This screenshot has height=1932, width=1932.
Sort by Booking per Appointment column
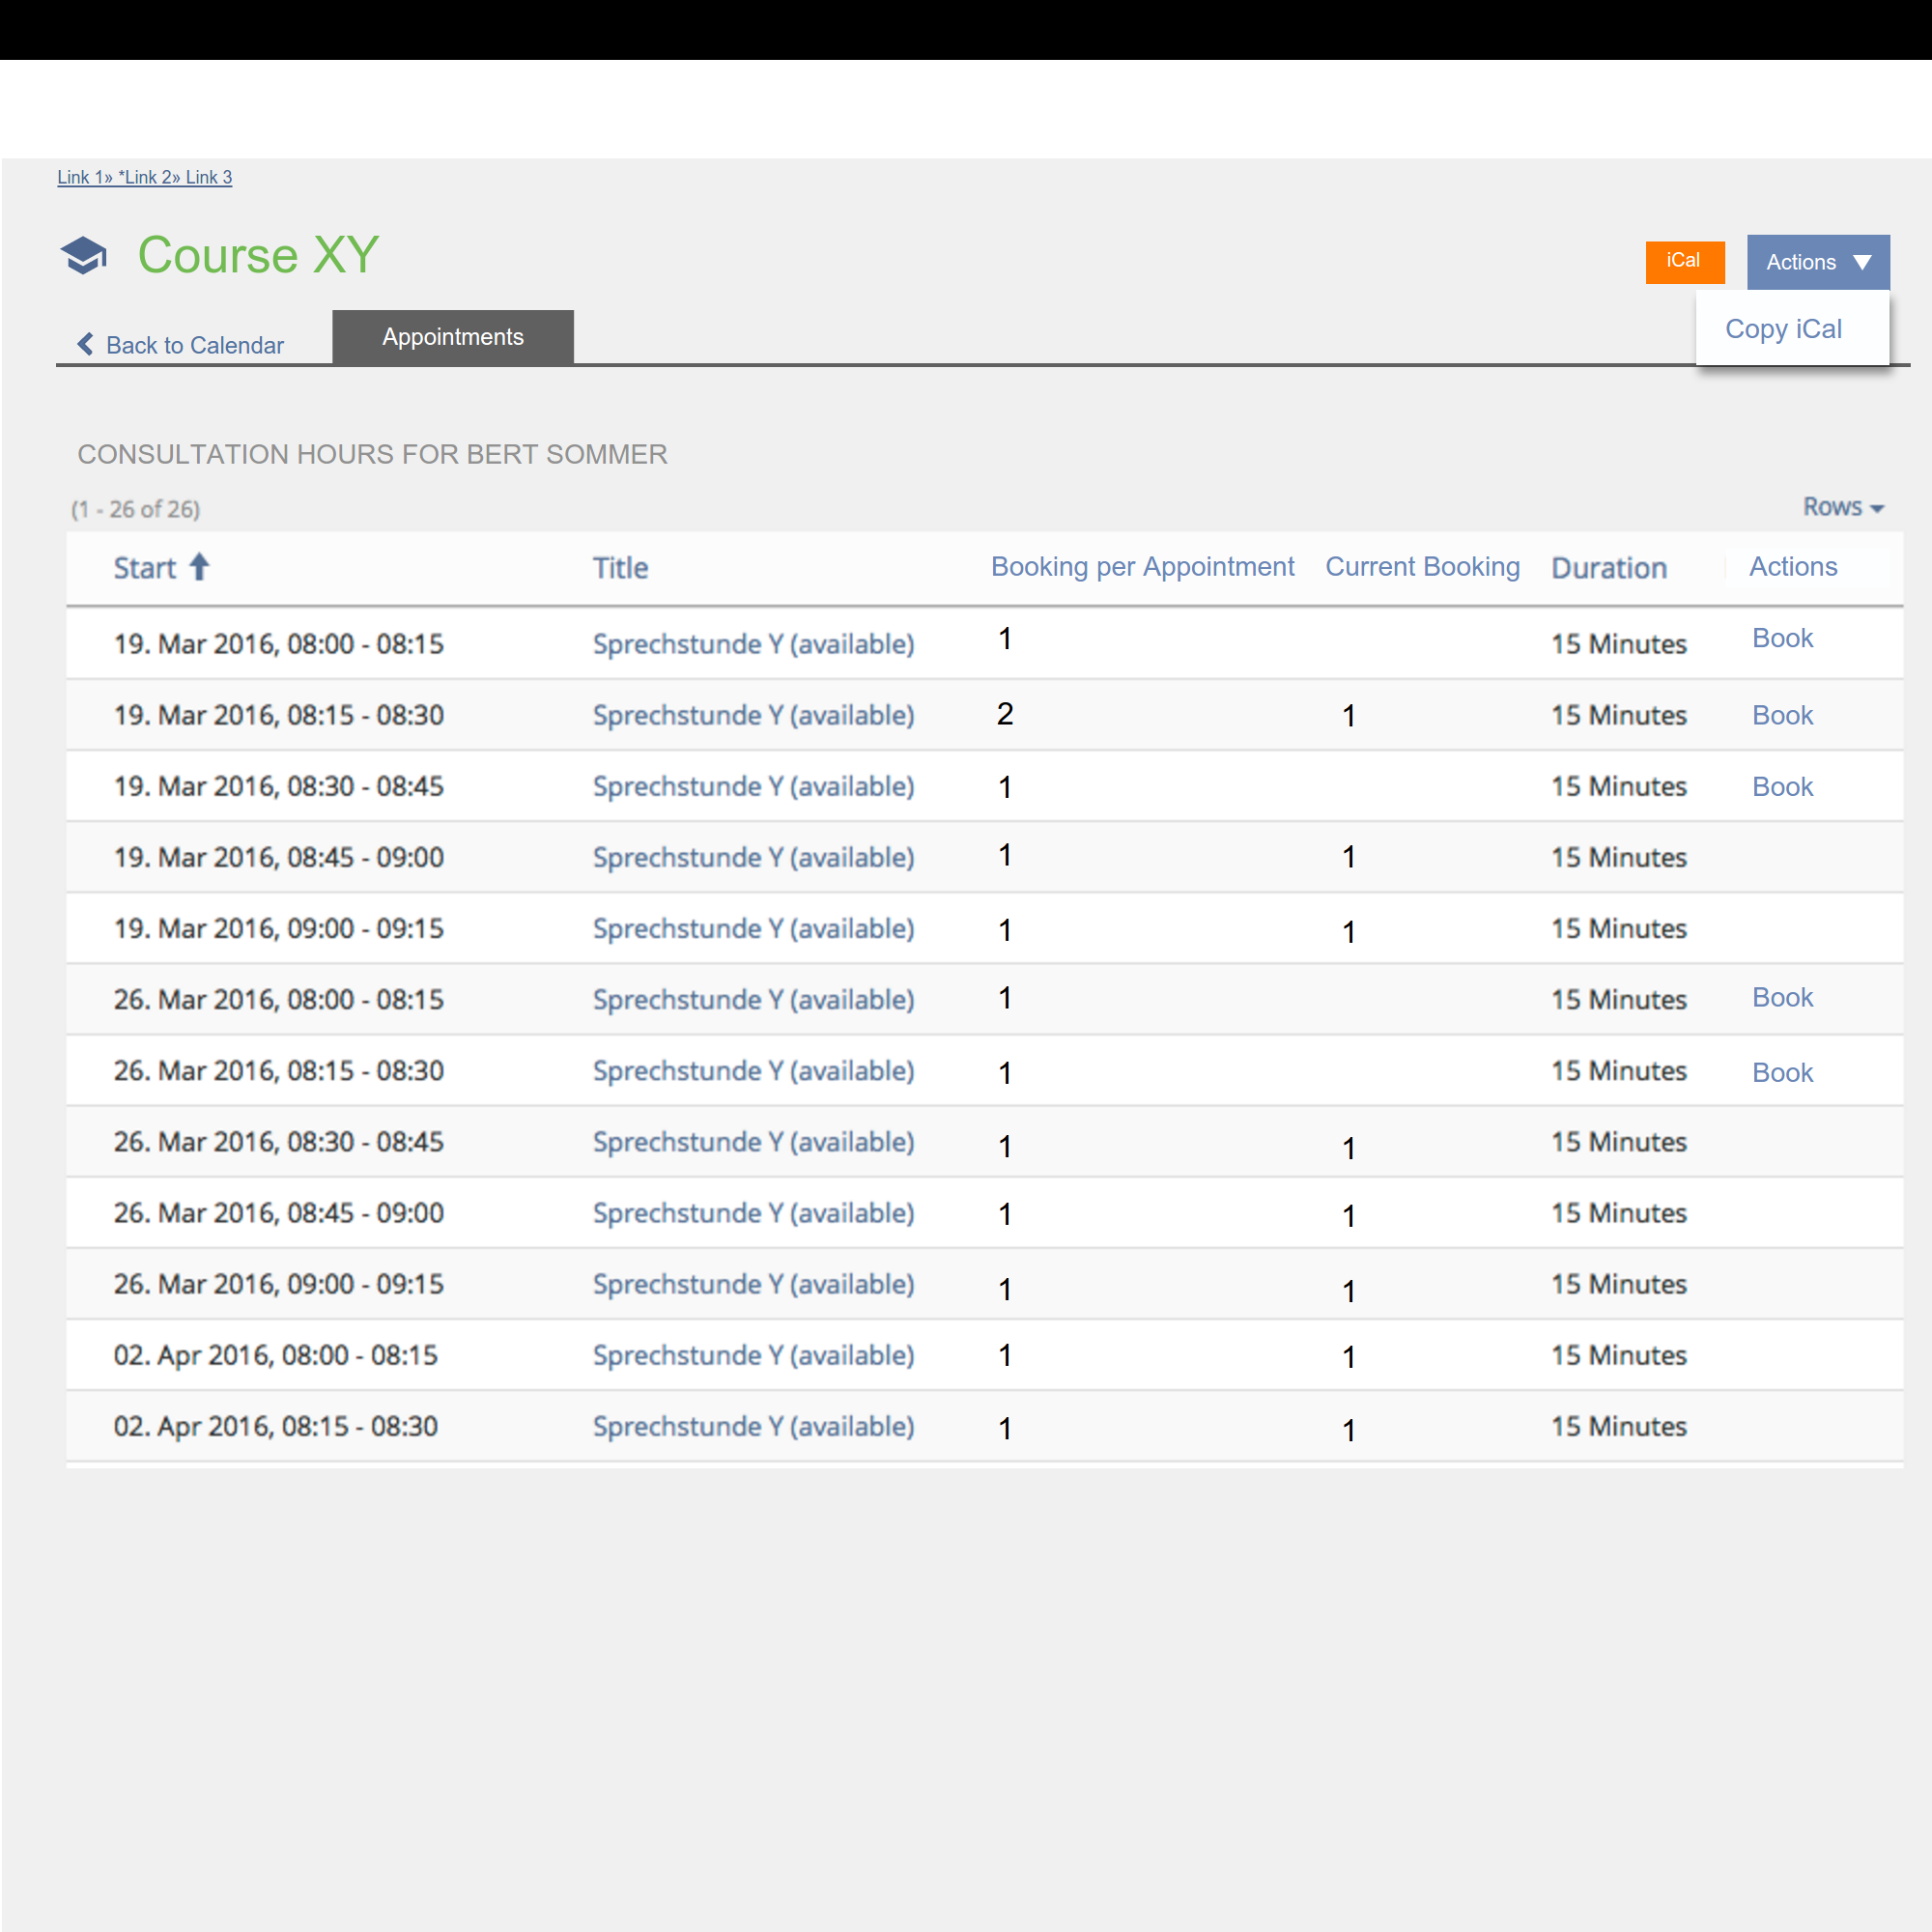[1141, 567]
